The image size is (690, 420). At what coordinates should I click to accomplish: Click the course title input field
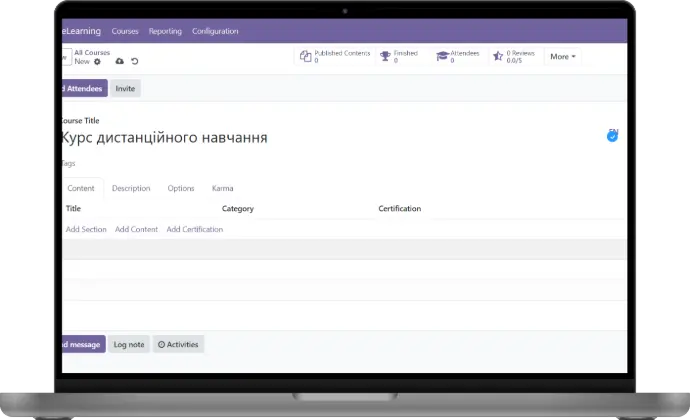pyautogui.click(x=300, y=138)
